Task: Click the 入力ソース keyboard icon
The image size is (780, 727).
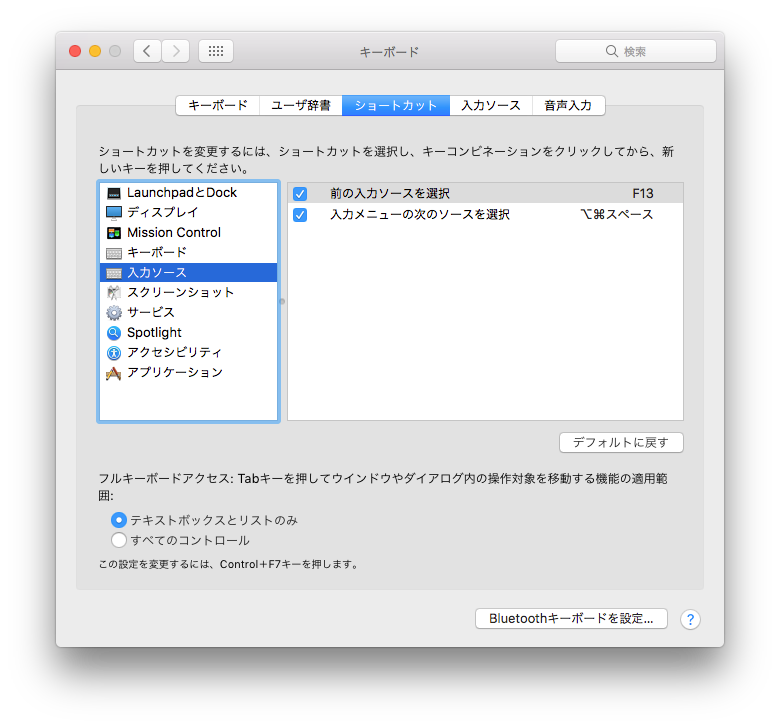Action: 114,273
